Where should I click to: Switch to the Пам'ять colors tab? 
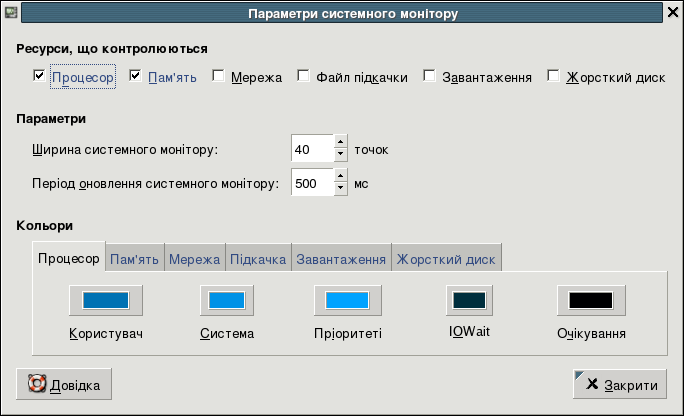click(134, 259)
